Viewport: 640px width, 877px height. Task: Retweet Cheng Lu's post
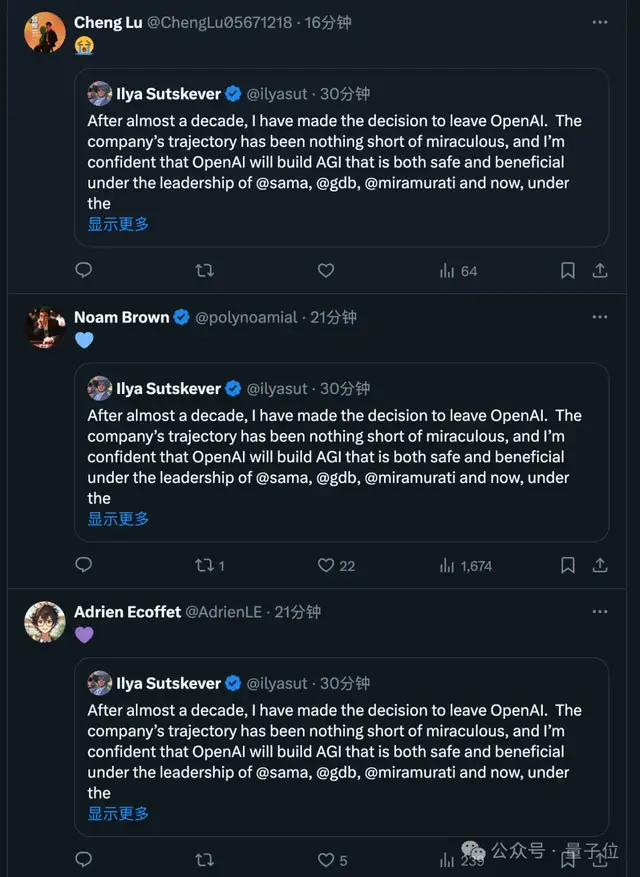[204, 270]
